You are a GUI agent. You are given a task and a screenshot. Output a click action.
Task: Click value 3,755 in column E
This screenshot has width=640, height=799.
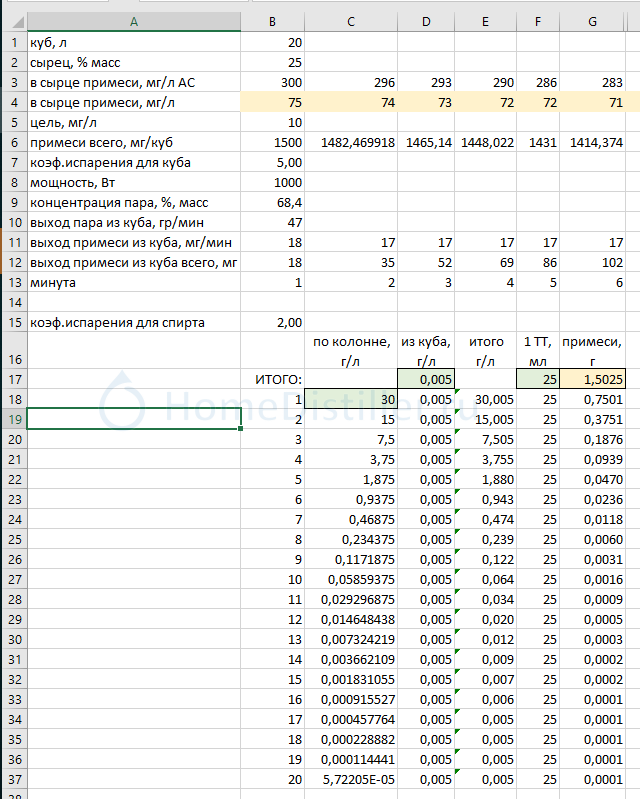(x=485, y=459)
